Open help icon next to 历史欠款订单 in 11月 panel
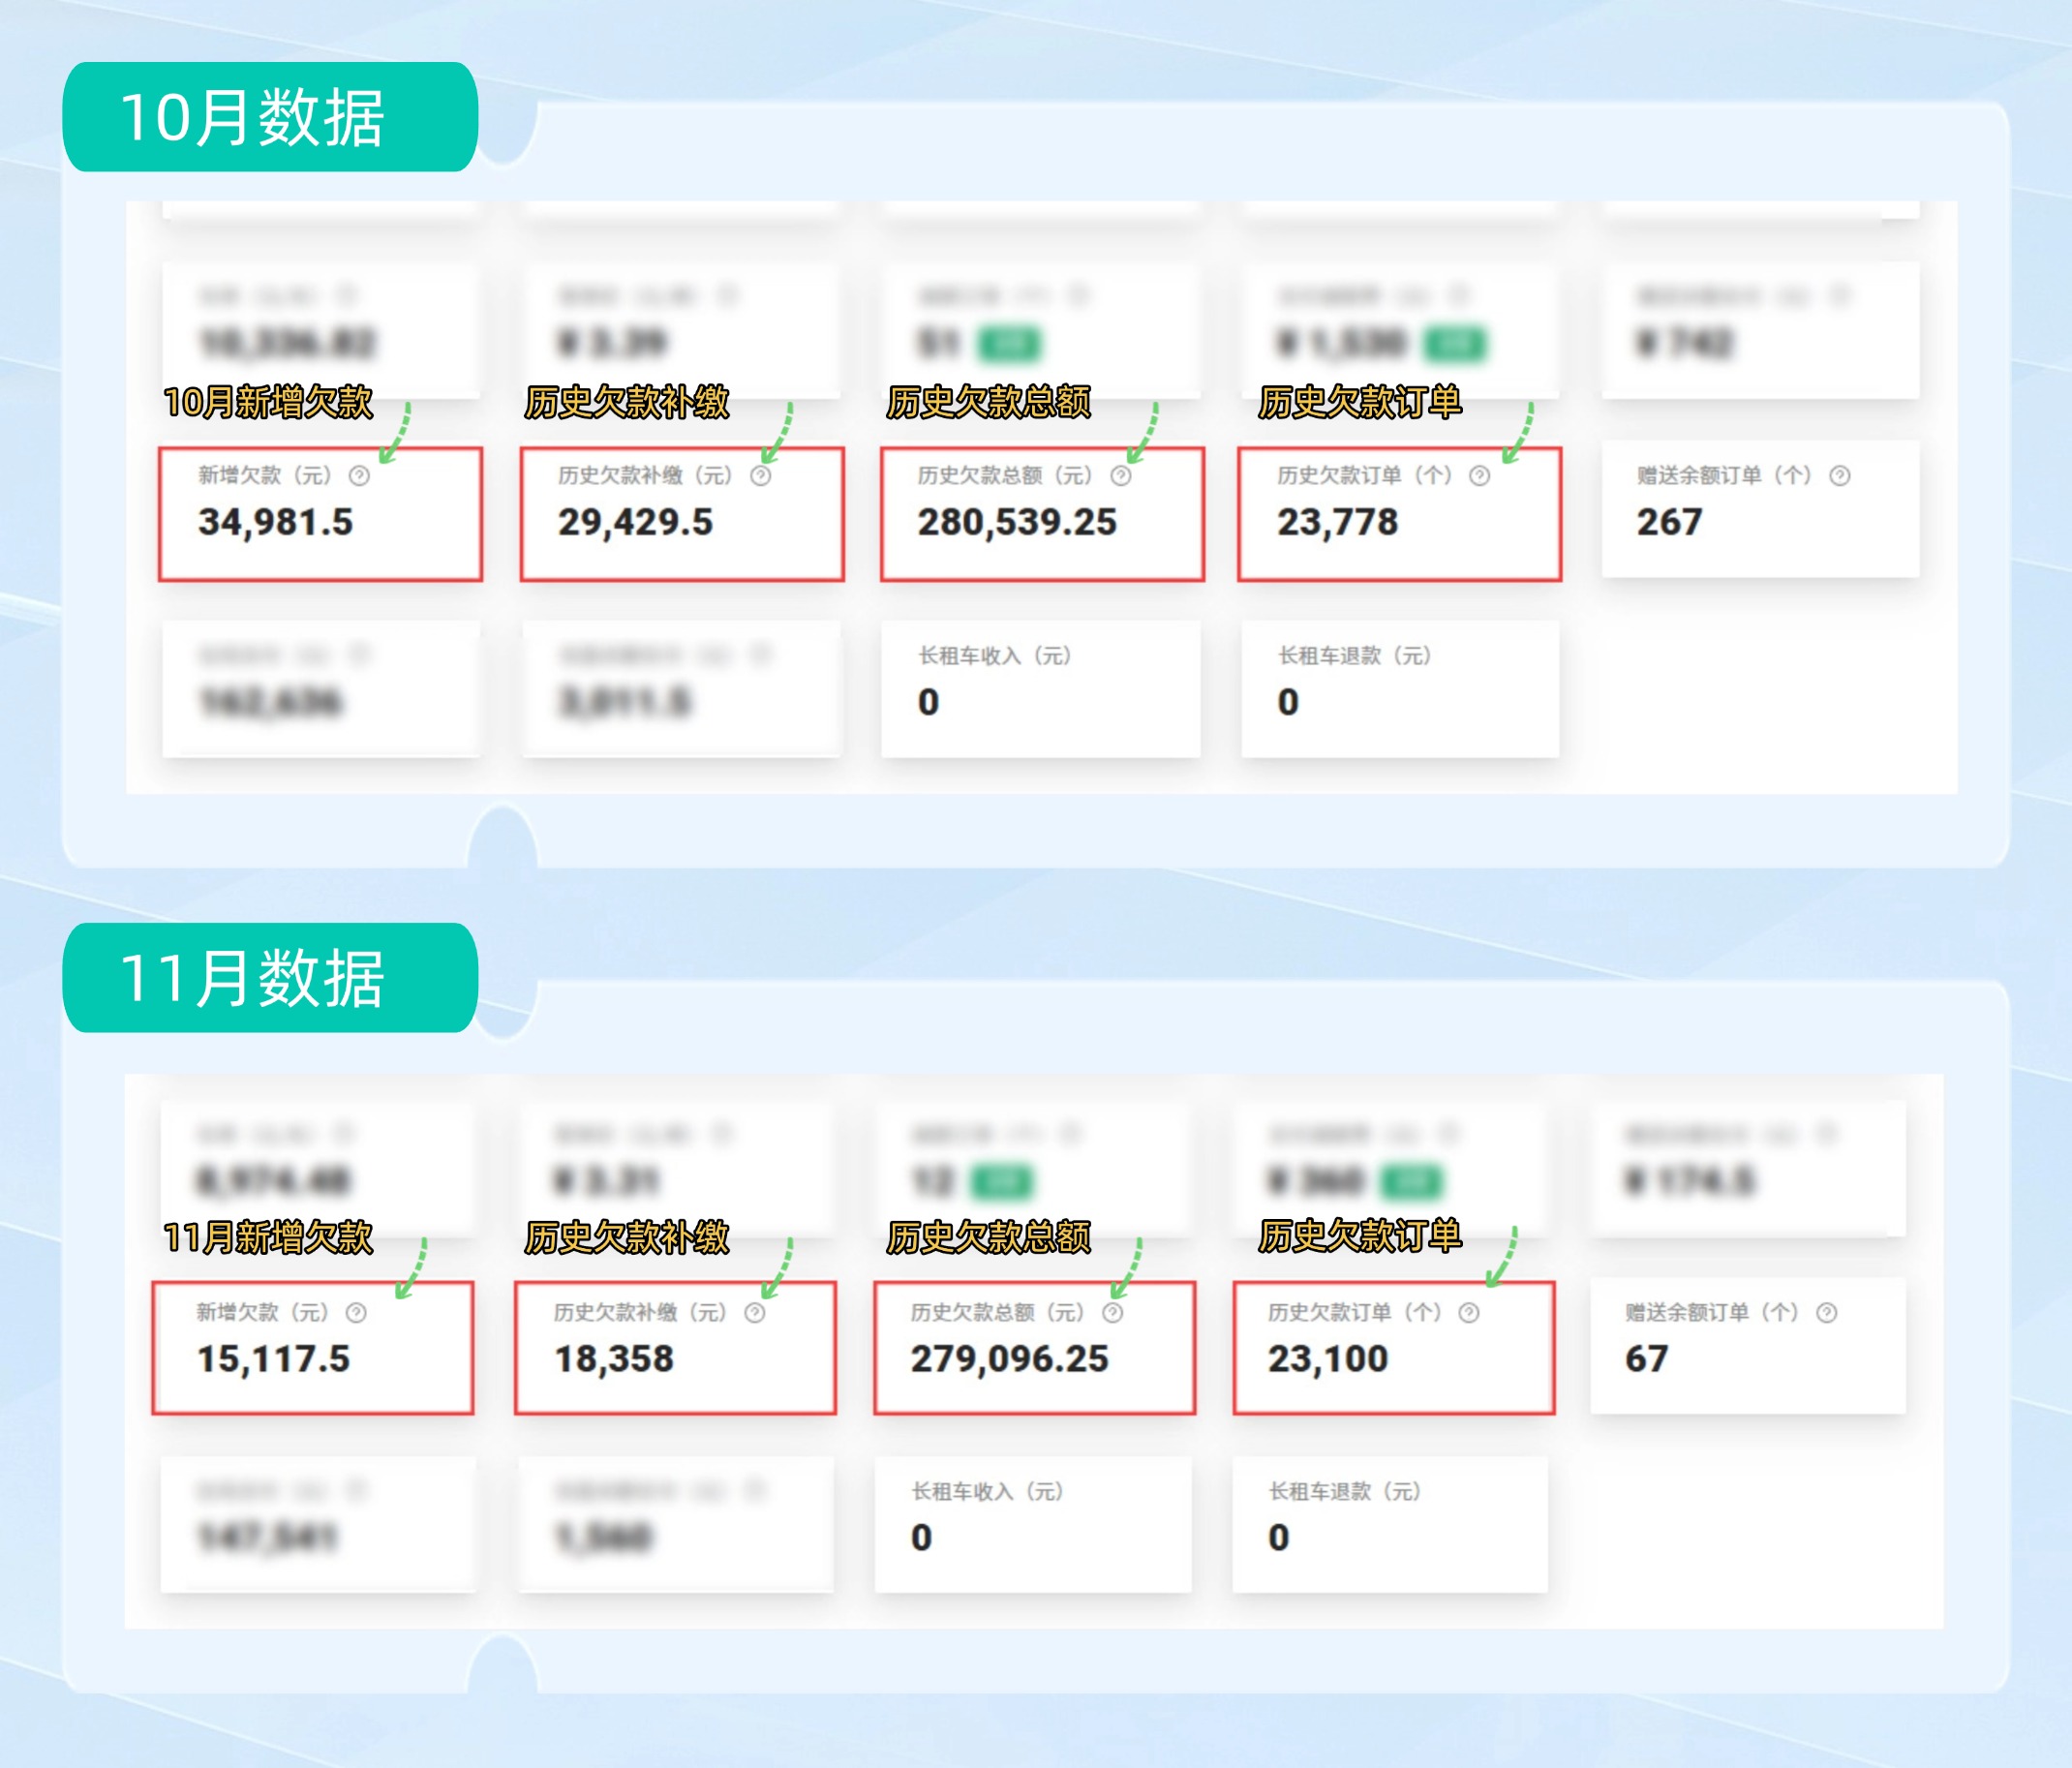Screen dimensions: 2072x1768 click(1468, 1313)
